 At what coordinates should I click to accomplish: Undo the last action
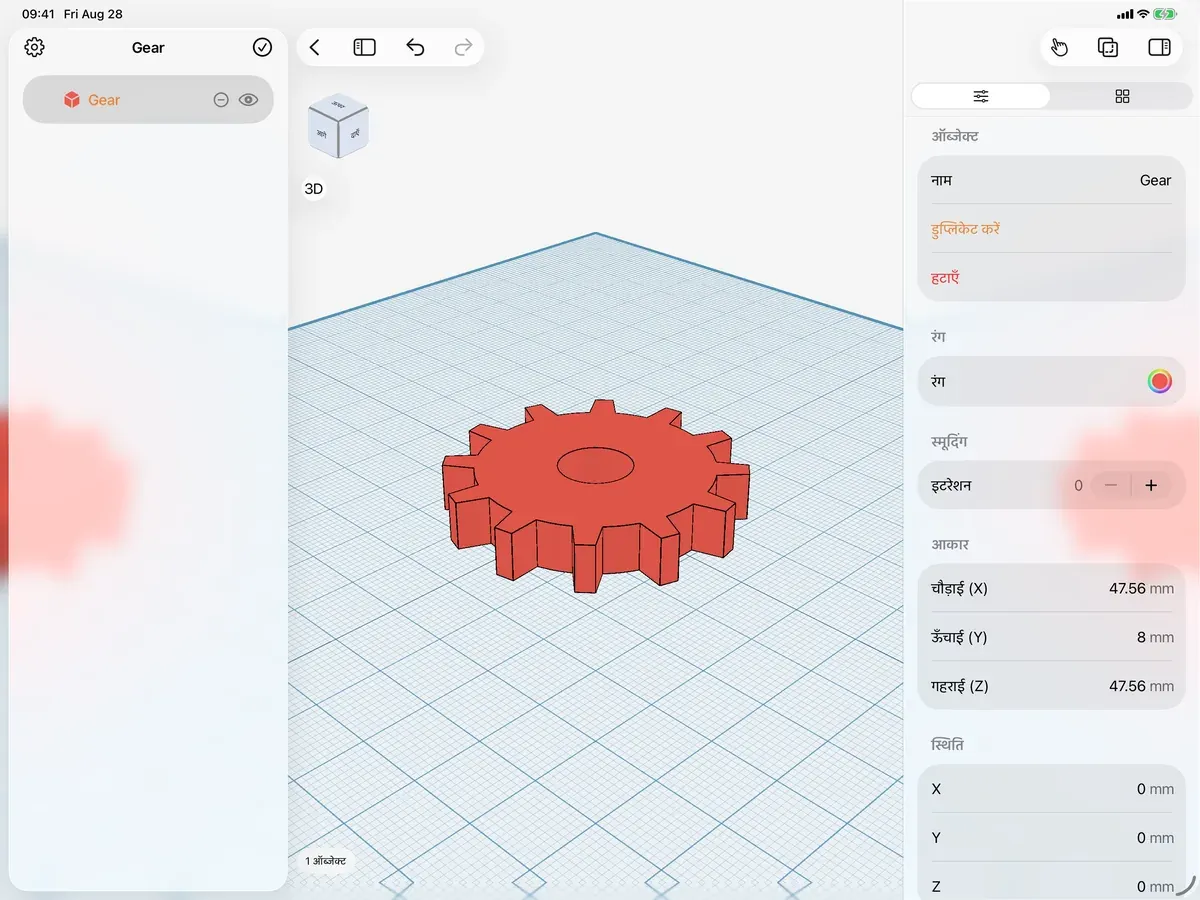coord(415,47)
